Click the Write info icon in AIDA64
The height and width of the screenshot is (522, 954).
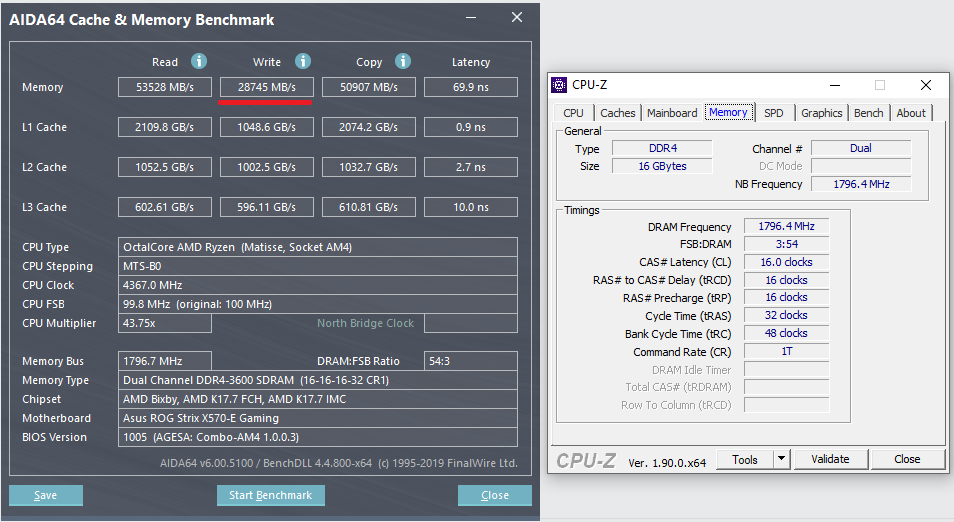pyautogui.click(x=303, y=61)
